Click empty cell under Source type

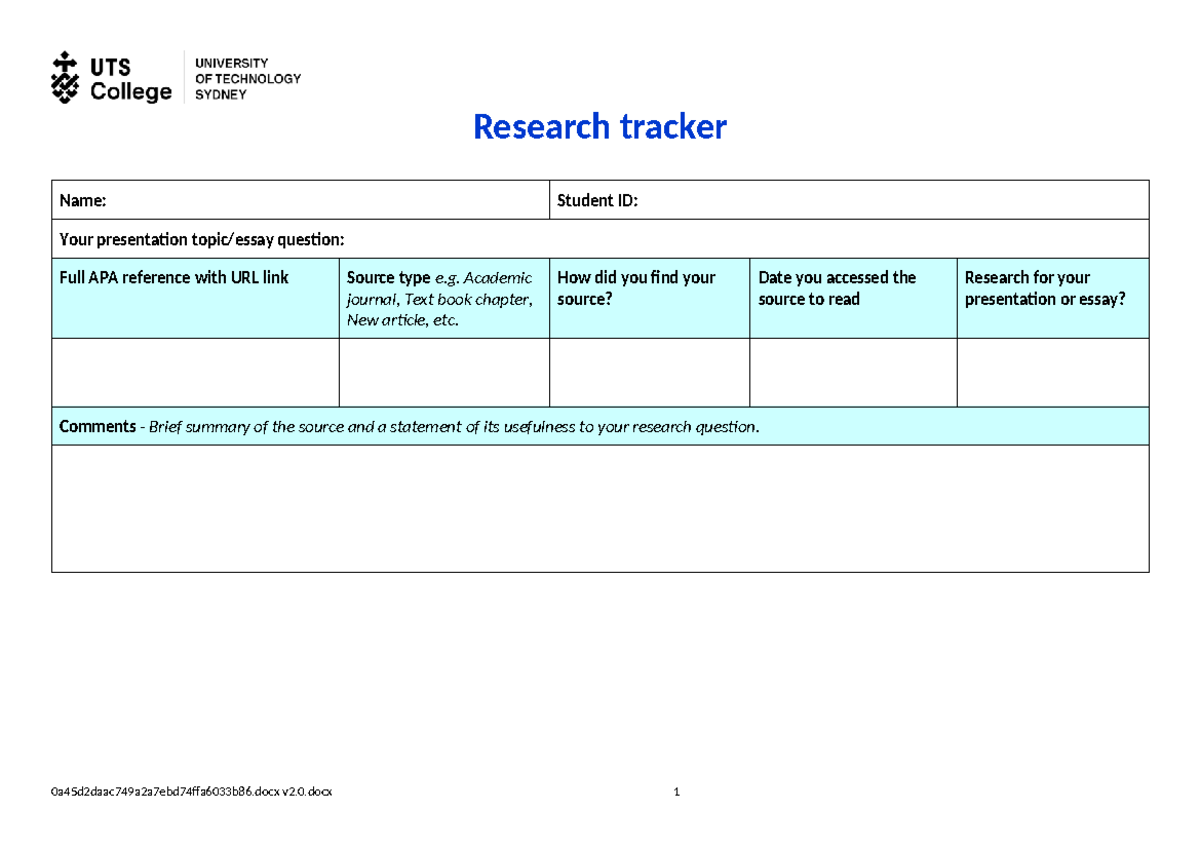[x=445, y=372]
